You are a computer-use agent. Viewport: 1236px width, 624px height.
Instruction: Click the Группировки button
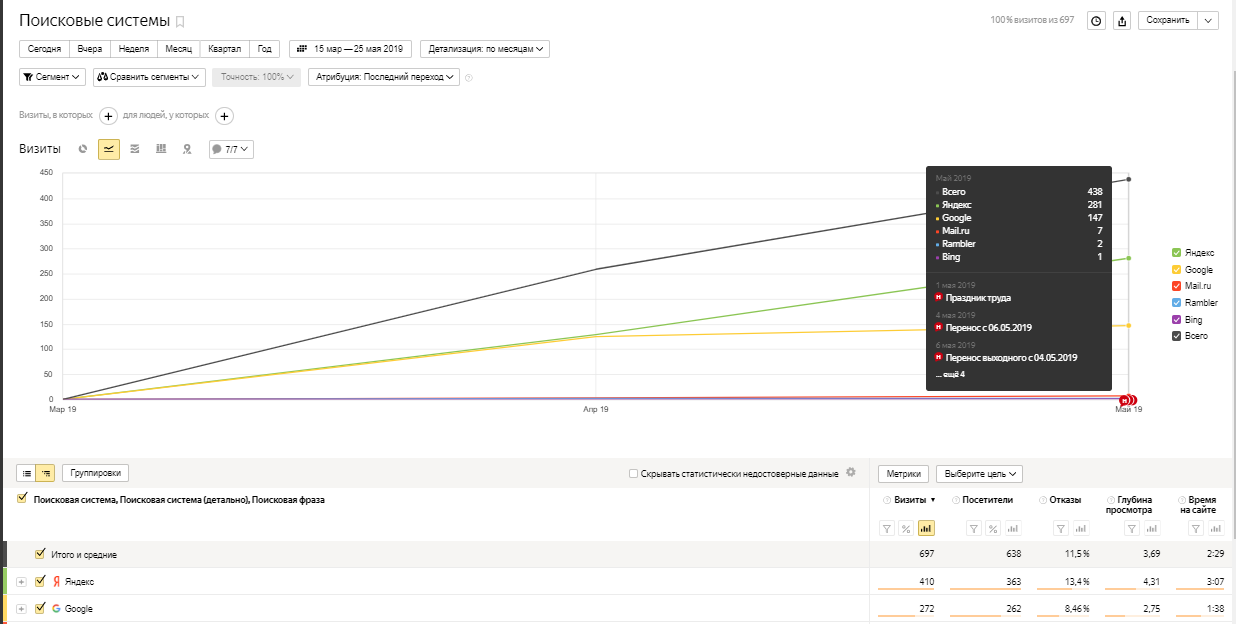pos(95,473)
